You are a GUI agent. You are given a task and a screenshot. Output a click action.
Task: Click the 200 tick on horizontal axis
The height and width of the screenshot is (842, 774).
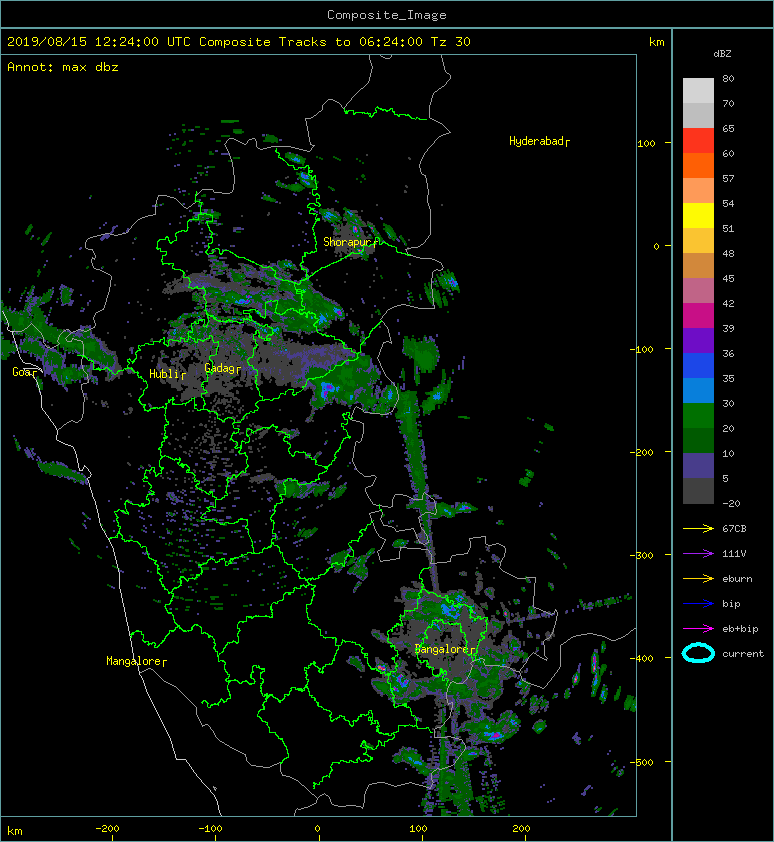click(x=521, y=829)
